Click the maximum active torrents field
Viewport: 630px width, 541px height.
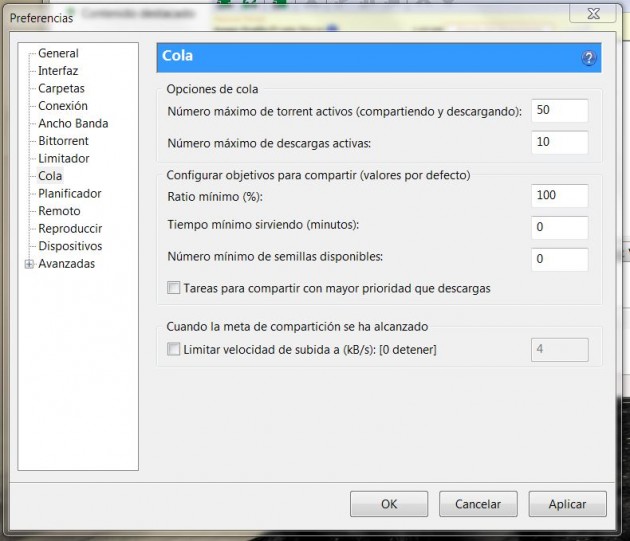point(559,111)
